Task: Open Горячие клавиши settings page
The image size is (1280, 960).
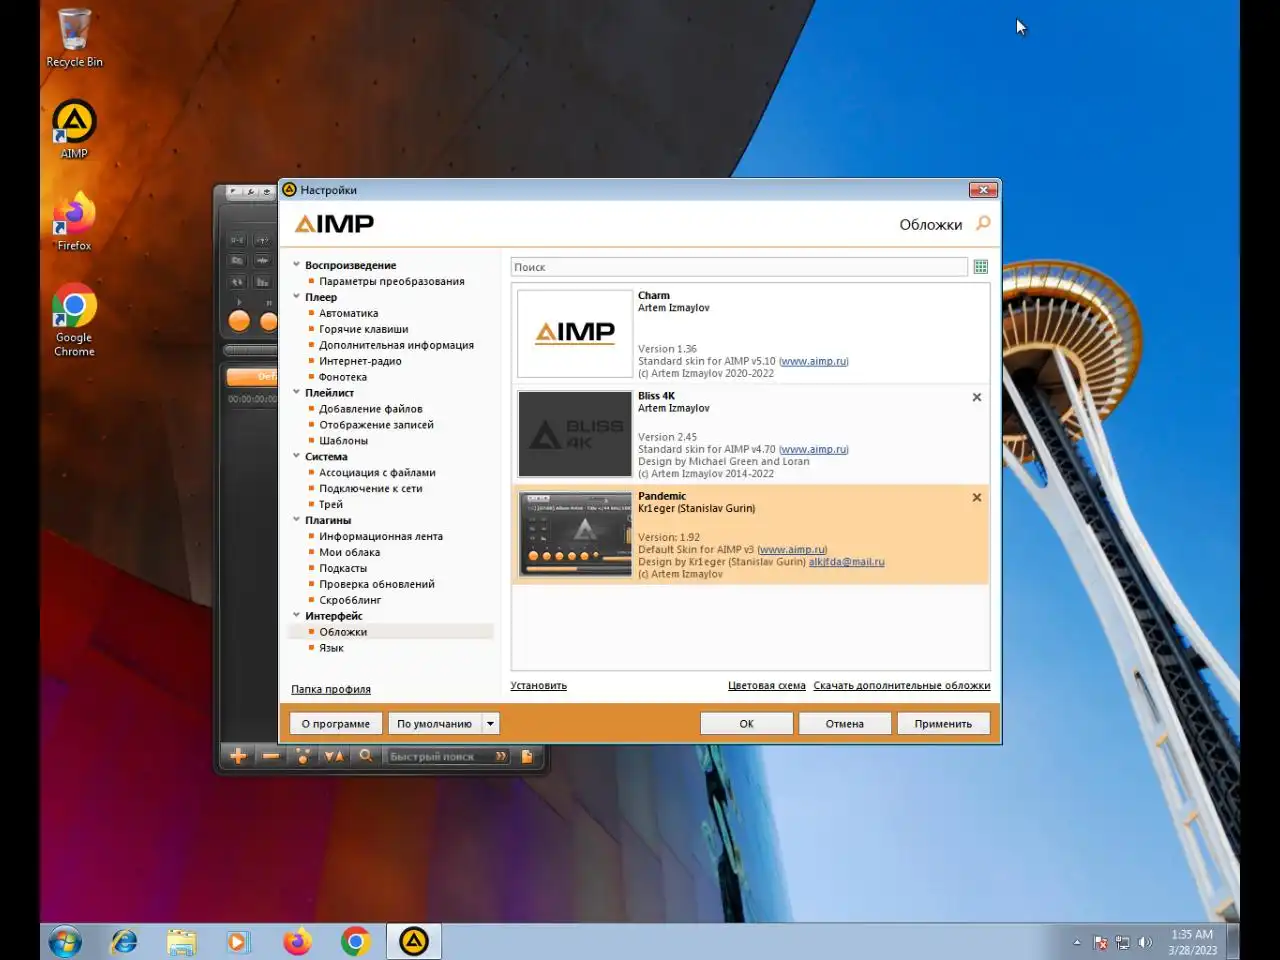Action: pyautogui.click(x=363, y=329)
